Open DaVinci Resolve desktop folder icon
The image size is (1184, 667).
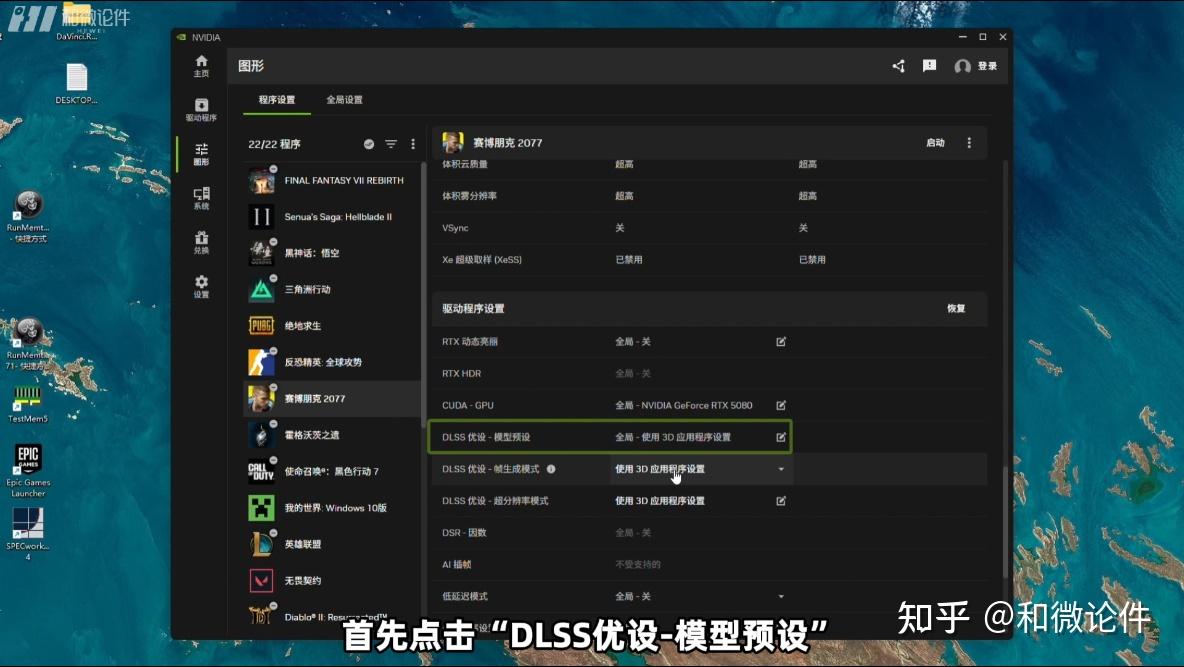pos(76,23)
